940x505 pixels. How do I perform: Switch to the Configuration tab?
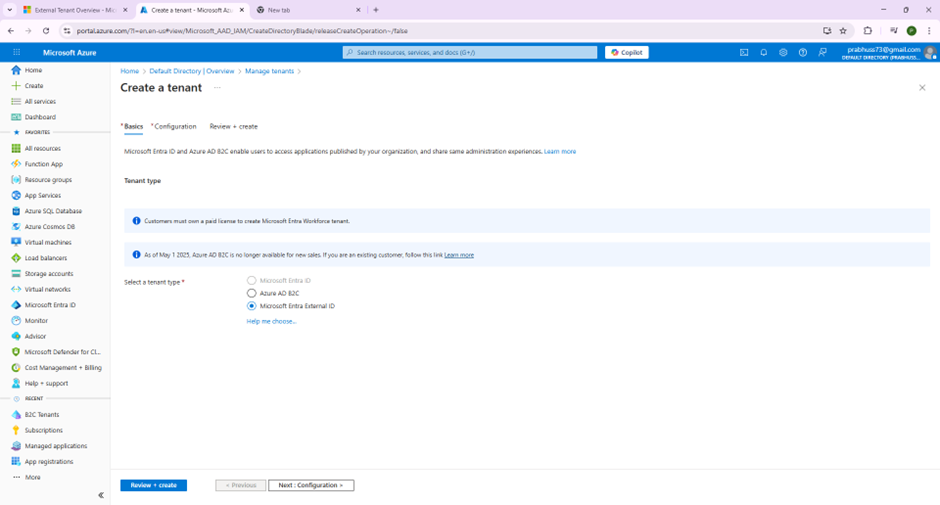pyautogui.click(x=174, y=127)
